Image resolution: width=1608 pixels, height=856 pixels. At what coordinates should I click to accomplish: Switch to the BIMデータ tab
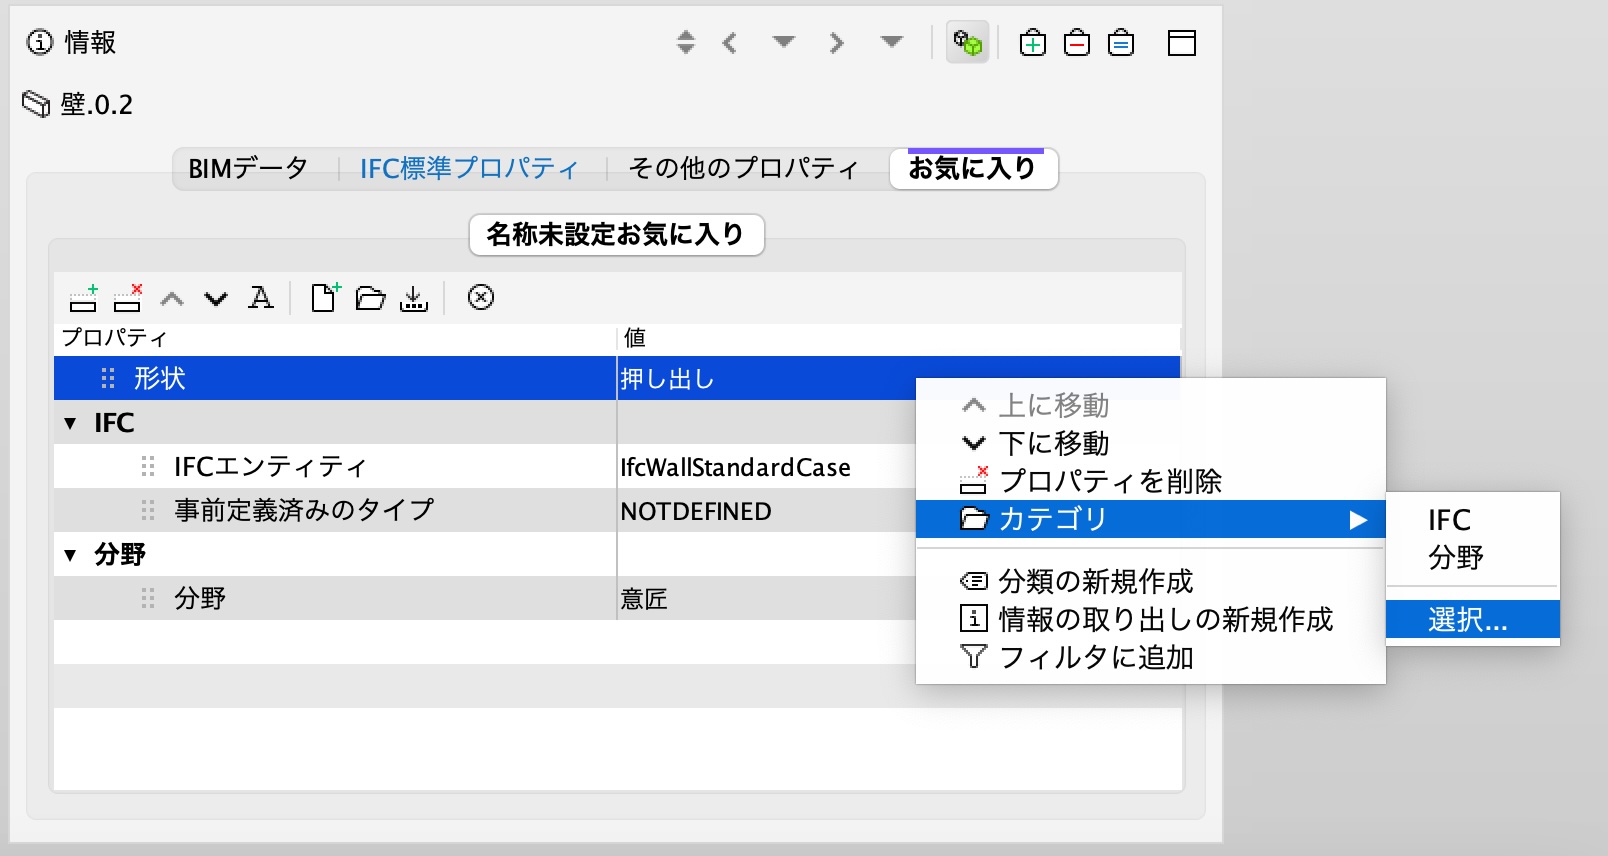[248, 168]
